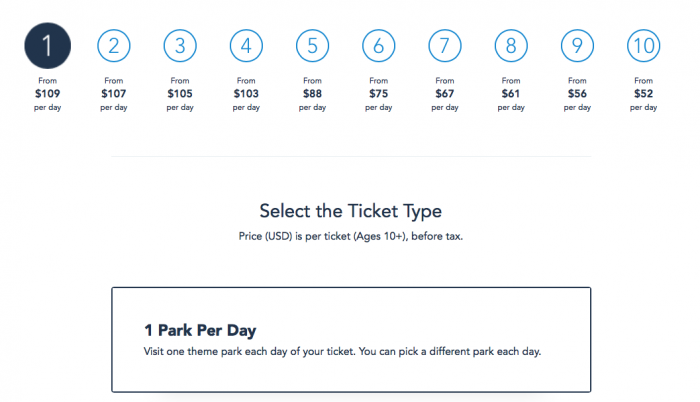This screenshot has width=700, height=402.
Task: Choose the 2 day ticket option
Action: pos(113,45)
